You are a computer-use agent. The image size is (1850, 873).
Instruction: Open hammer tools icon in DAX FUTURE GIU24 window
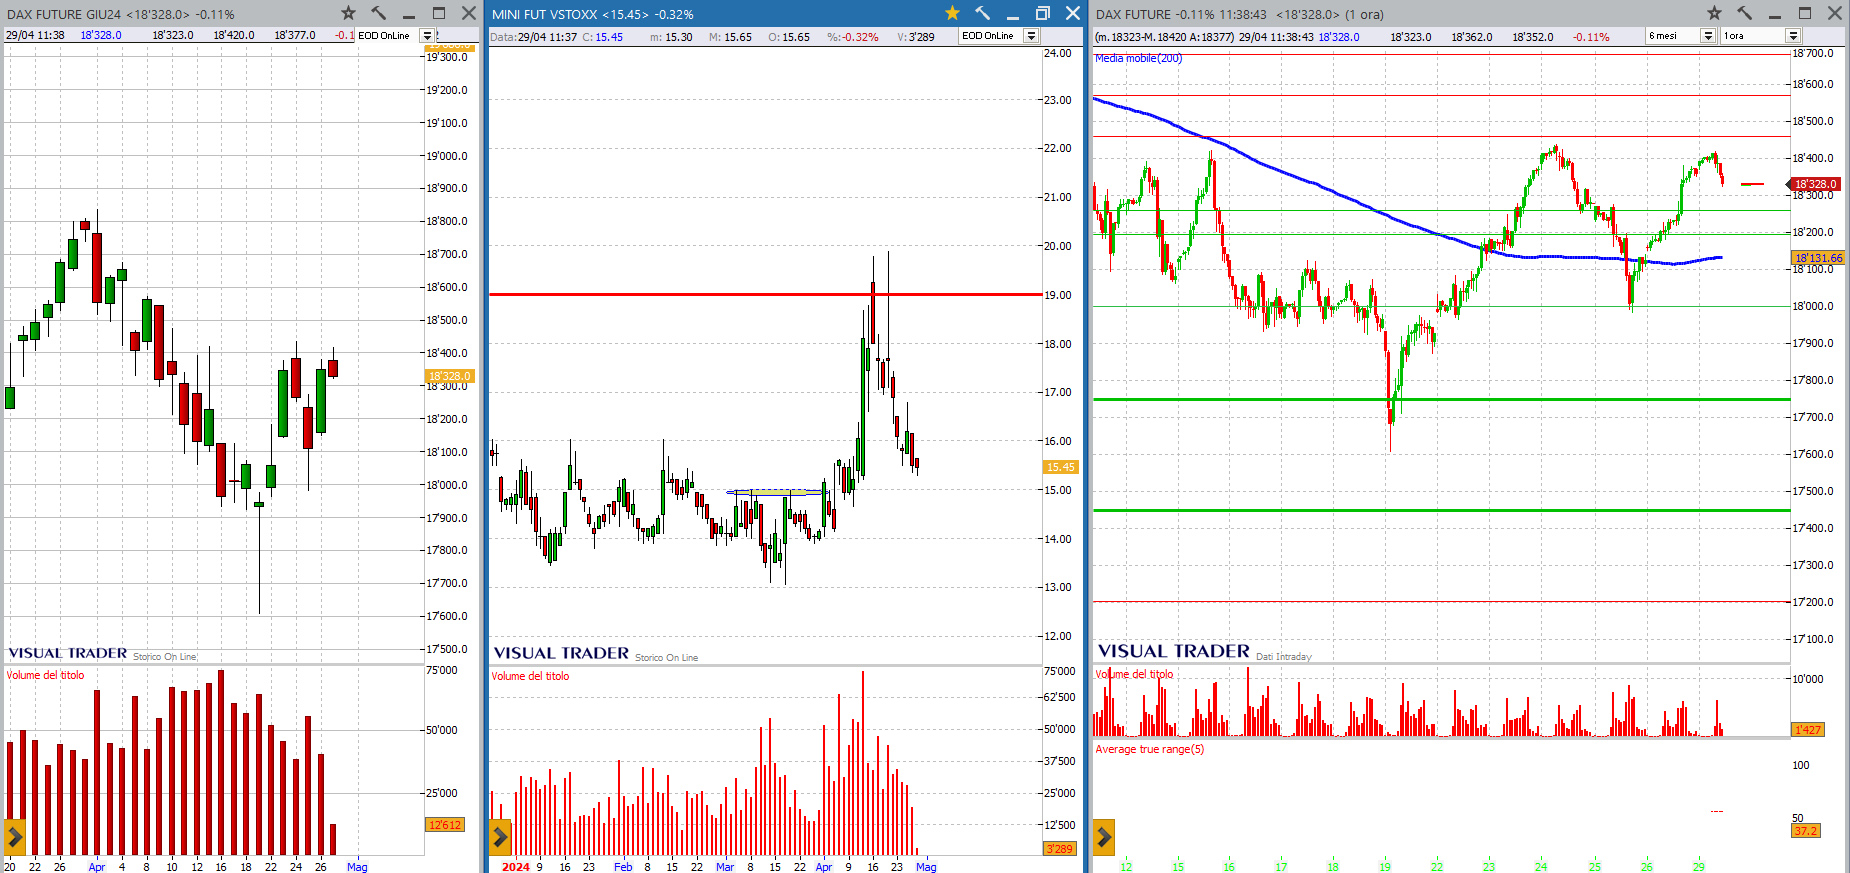[x=378, y=13]
